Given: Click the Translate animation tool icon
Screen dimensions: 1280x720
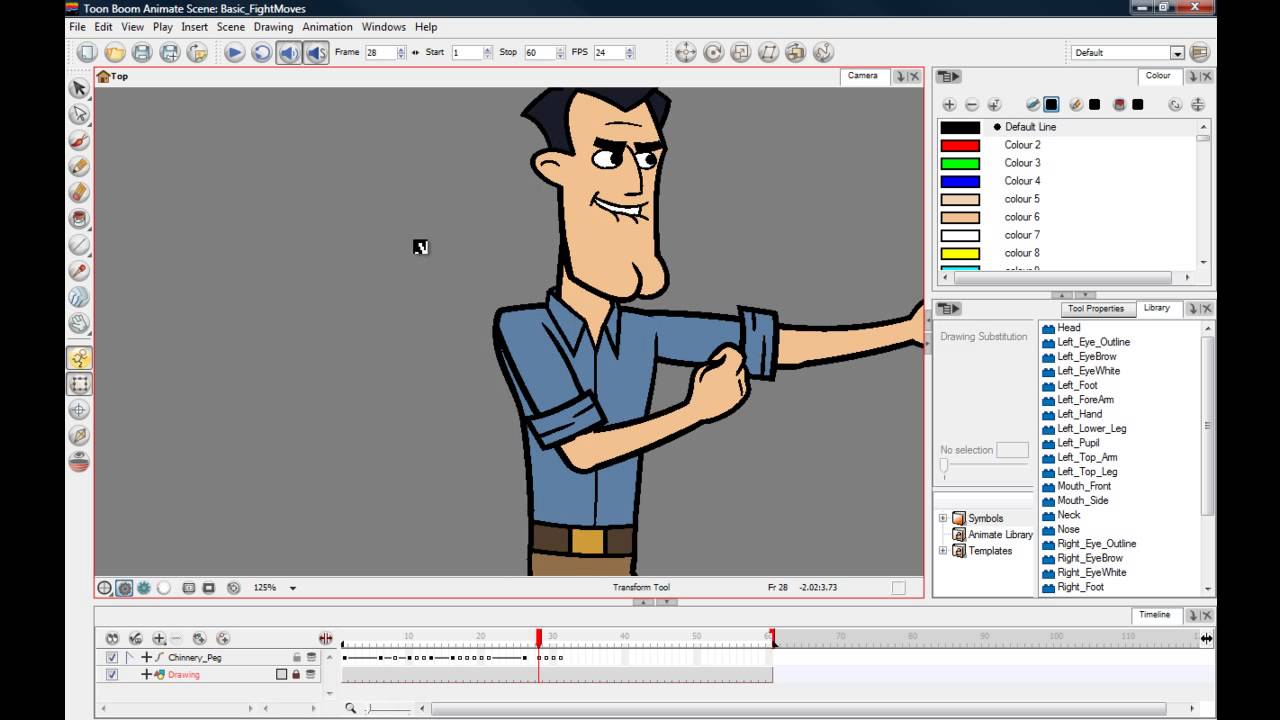Looking at the screenshot, I should [x=686, y=53].
